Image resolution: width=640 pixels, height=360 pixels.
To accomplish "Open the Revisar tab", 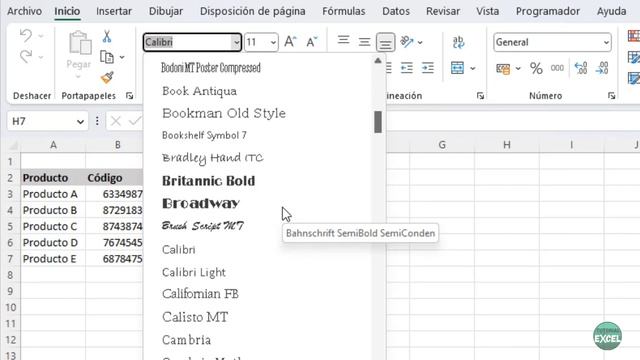I will pyautogui.click(x=443, y=11).
